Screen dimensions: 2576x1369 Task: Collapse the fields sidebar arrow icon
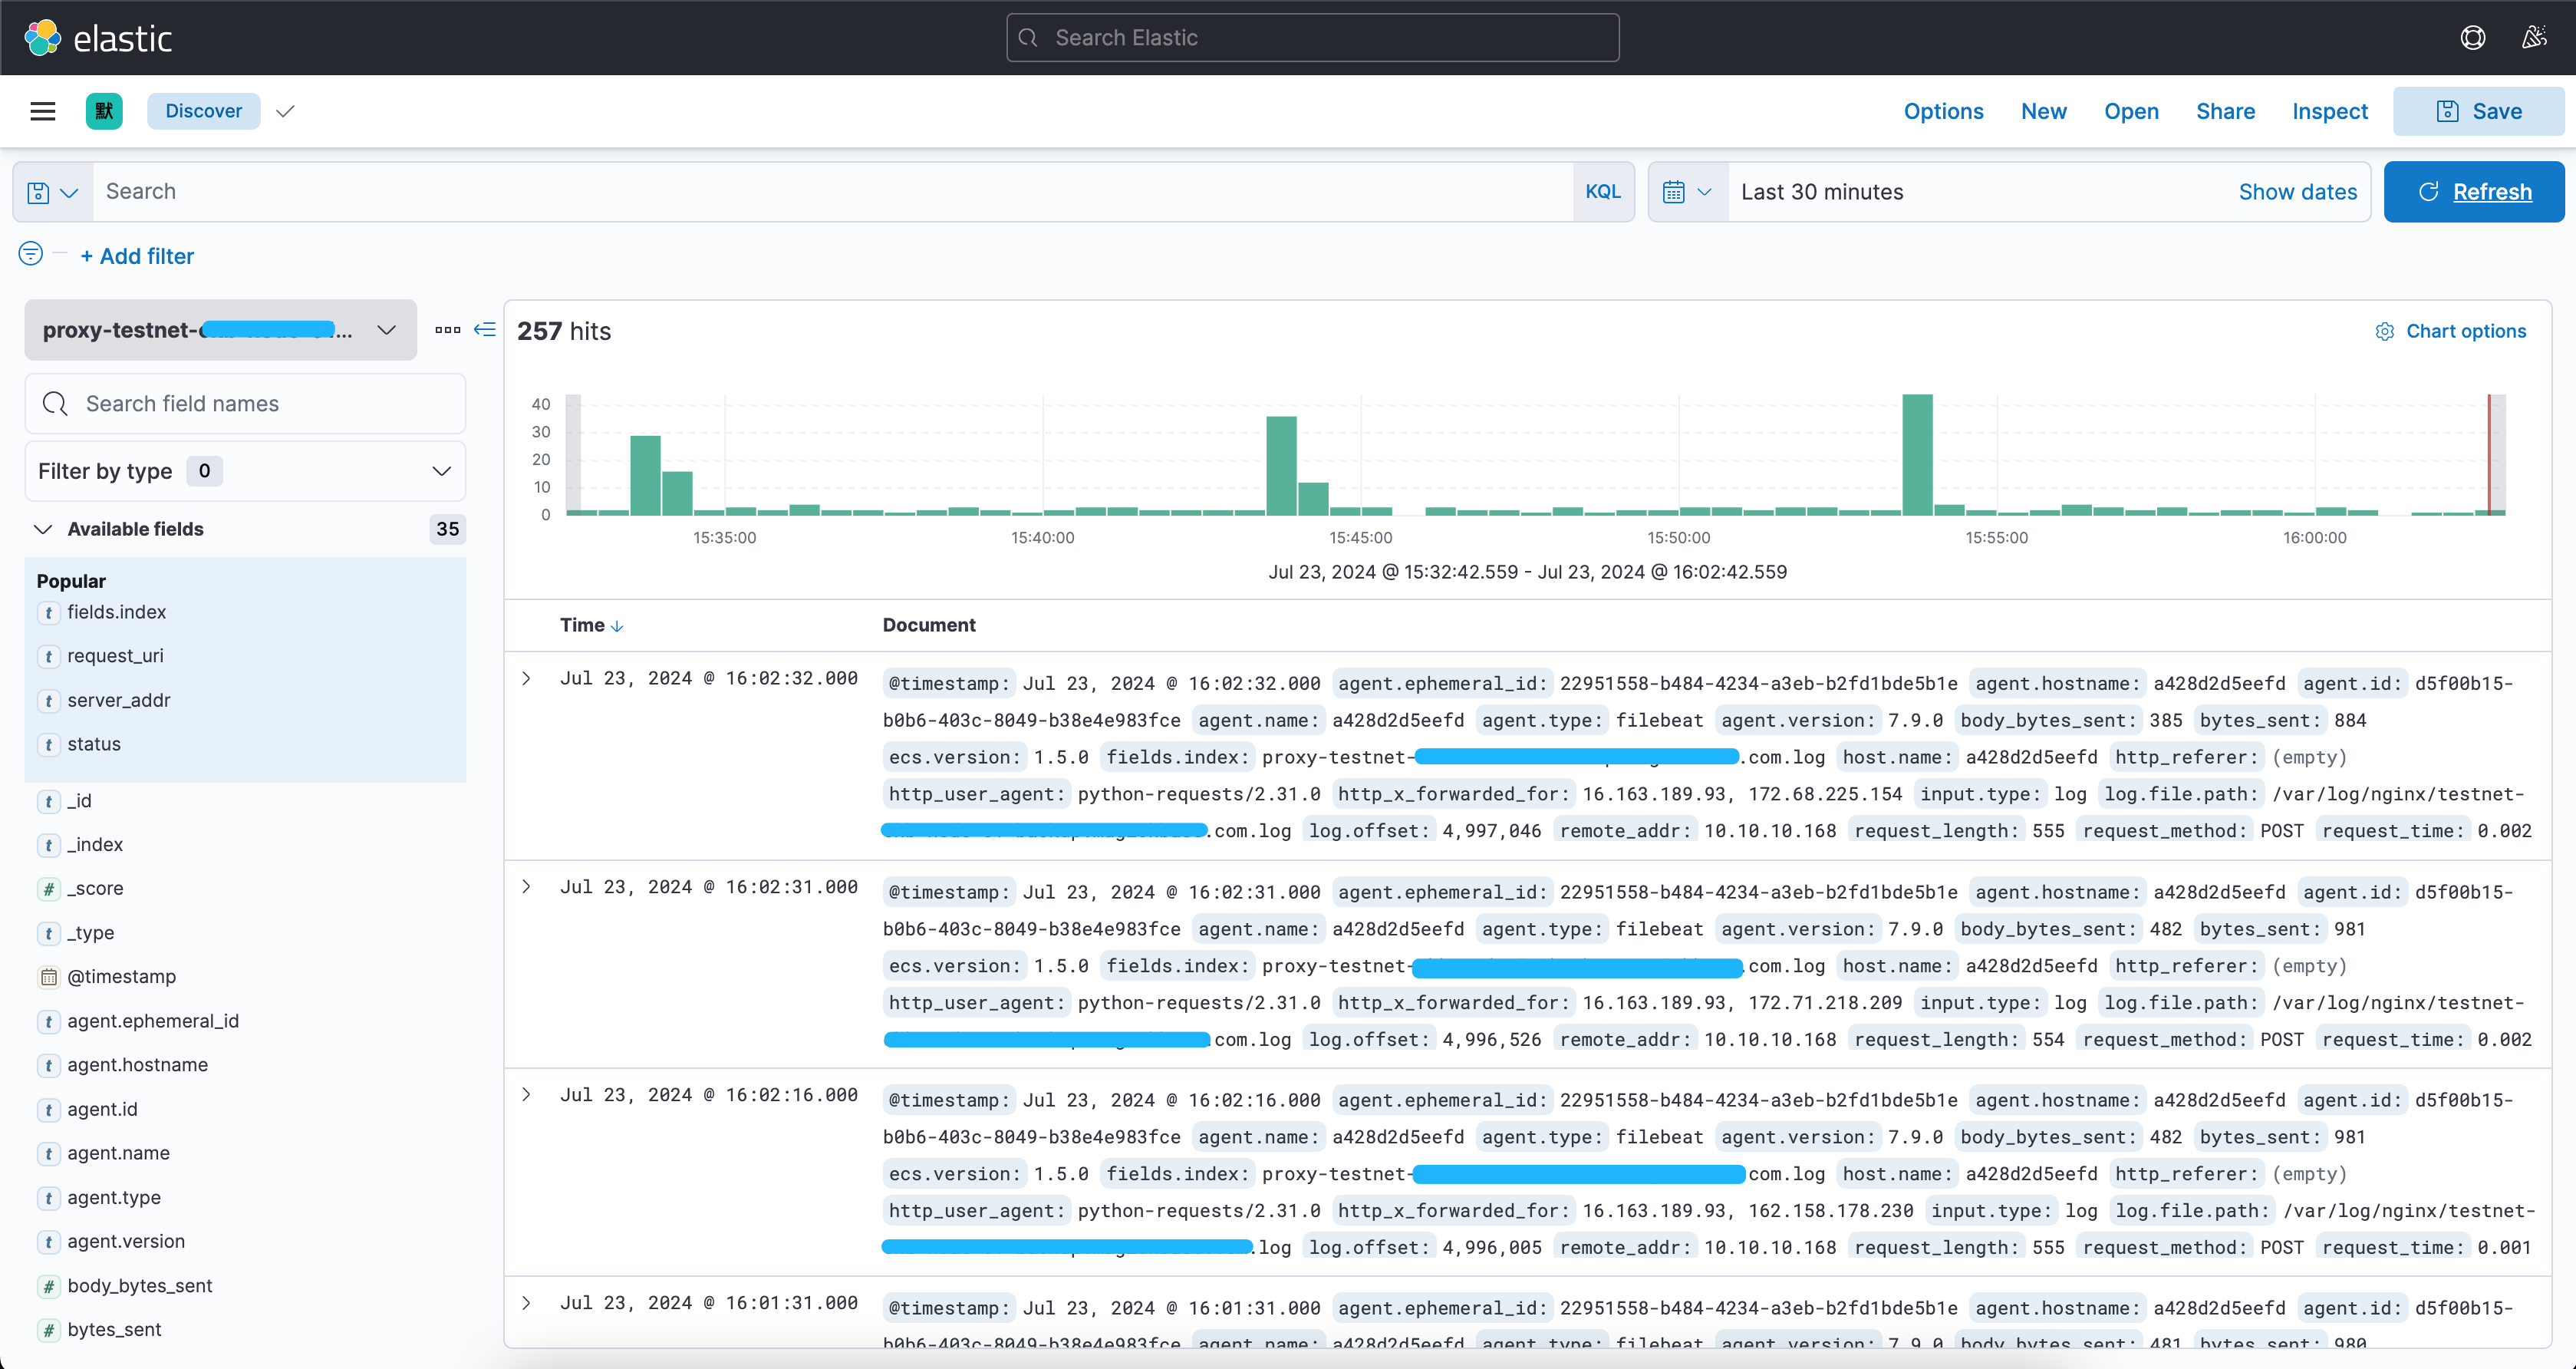coord(485,330)
